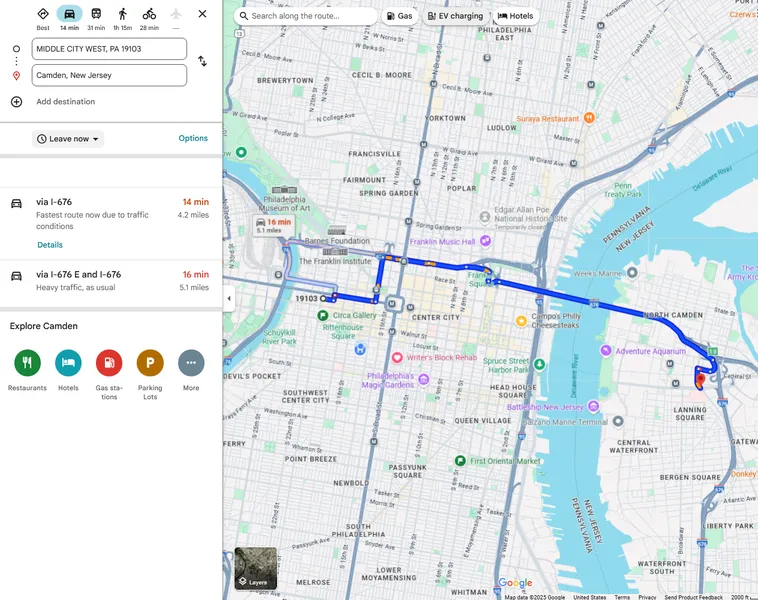Explore Parking Lots in Camden
The image size is (758, 600).
click(x=150, y=363)
